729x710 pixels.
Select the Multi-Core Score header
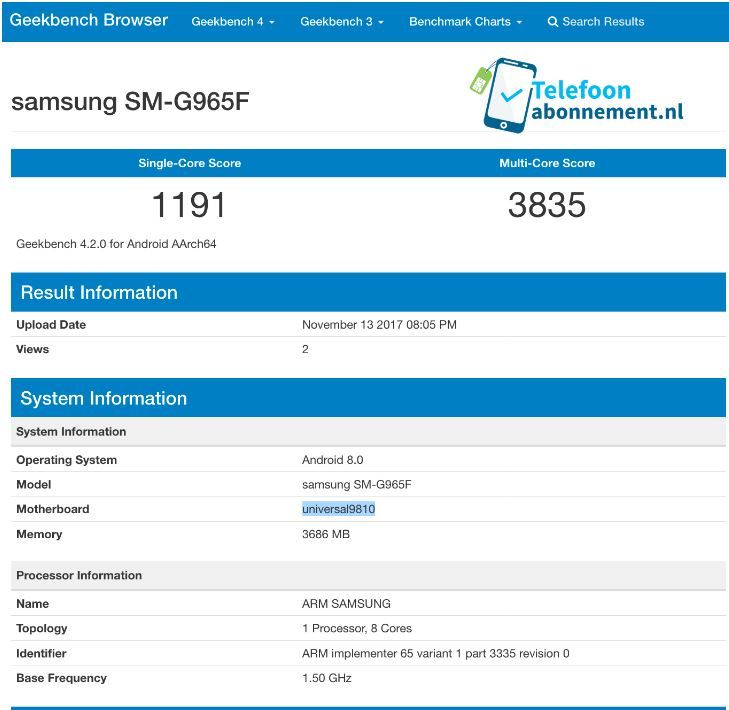click(547, 163)
